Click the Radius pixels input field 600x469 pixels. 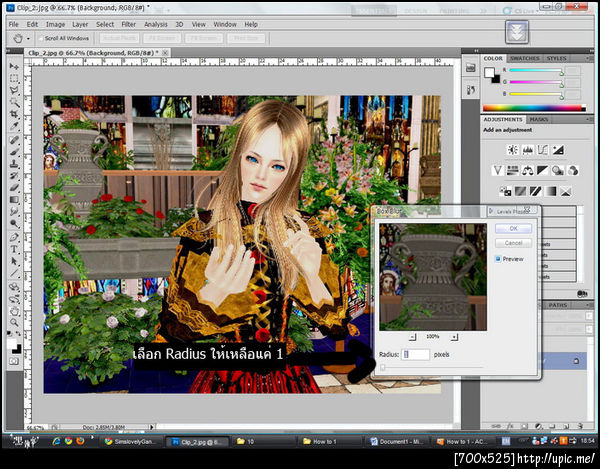[x=415, y=355]
